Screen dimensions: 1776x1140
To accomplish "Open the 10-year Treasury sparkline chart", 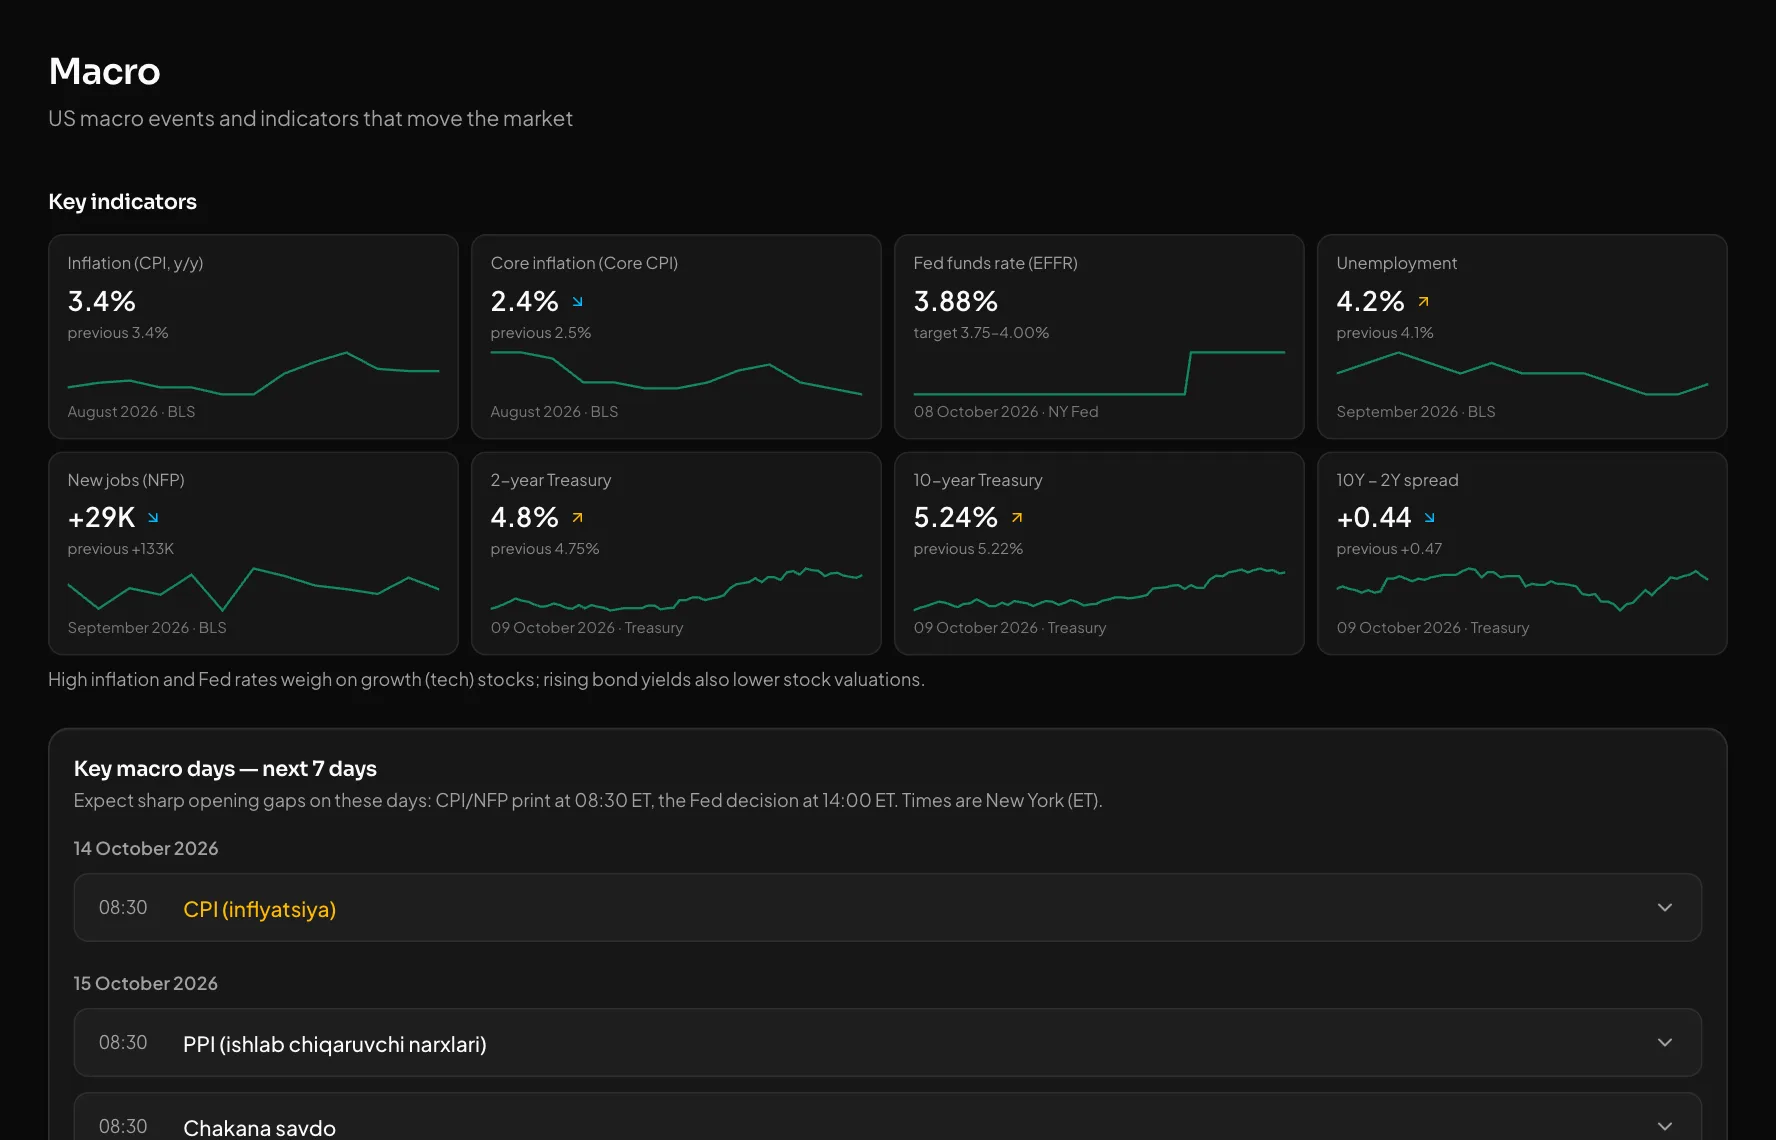I will tap(1099, 590).
